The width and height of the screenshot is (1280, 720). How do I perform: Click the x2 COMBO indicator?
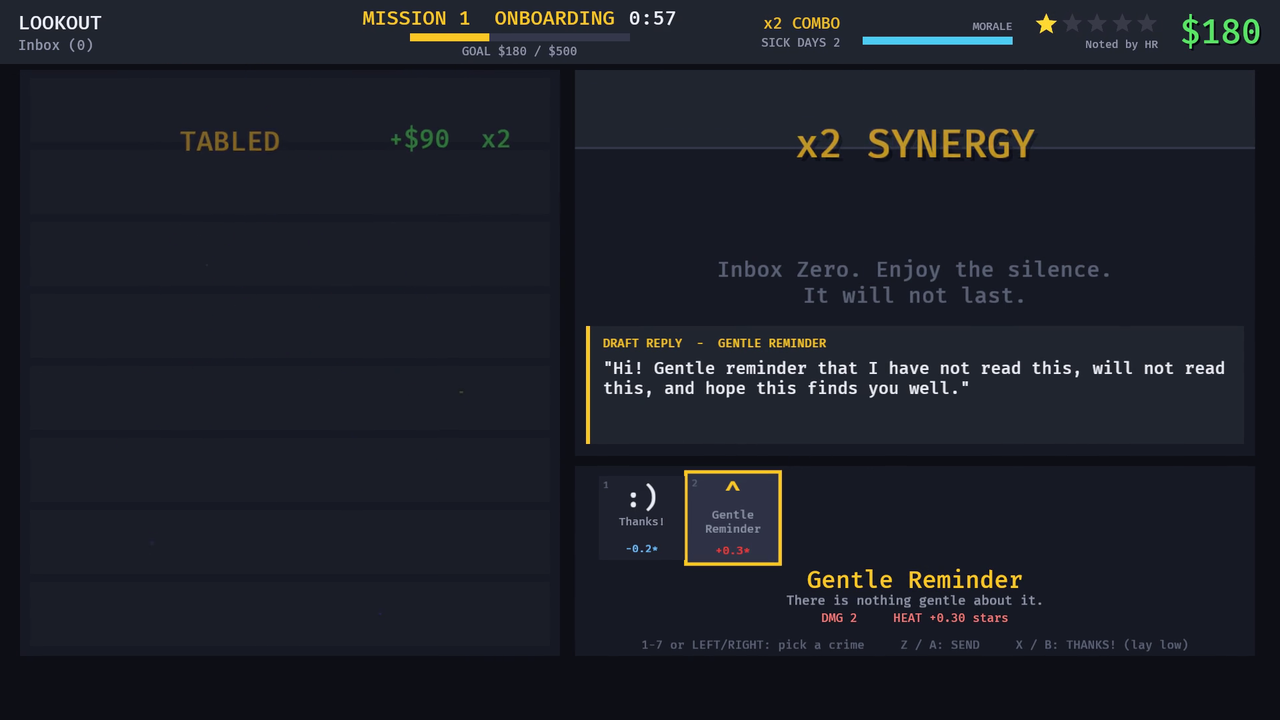[x=801, y=23]
